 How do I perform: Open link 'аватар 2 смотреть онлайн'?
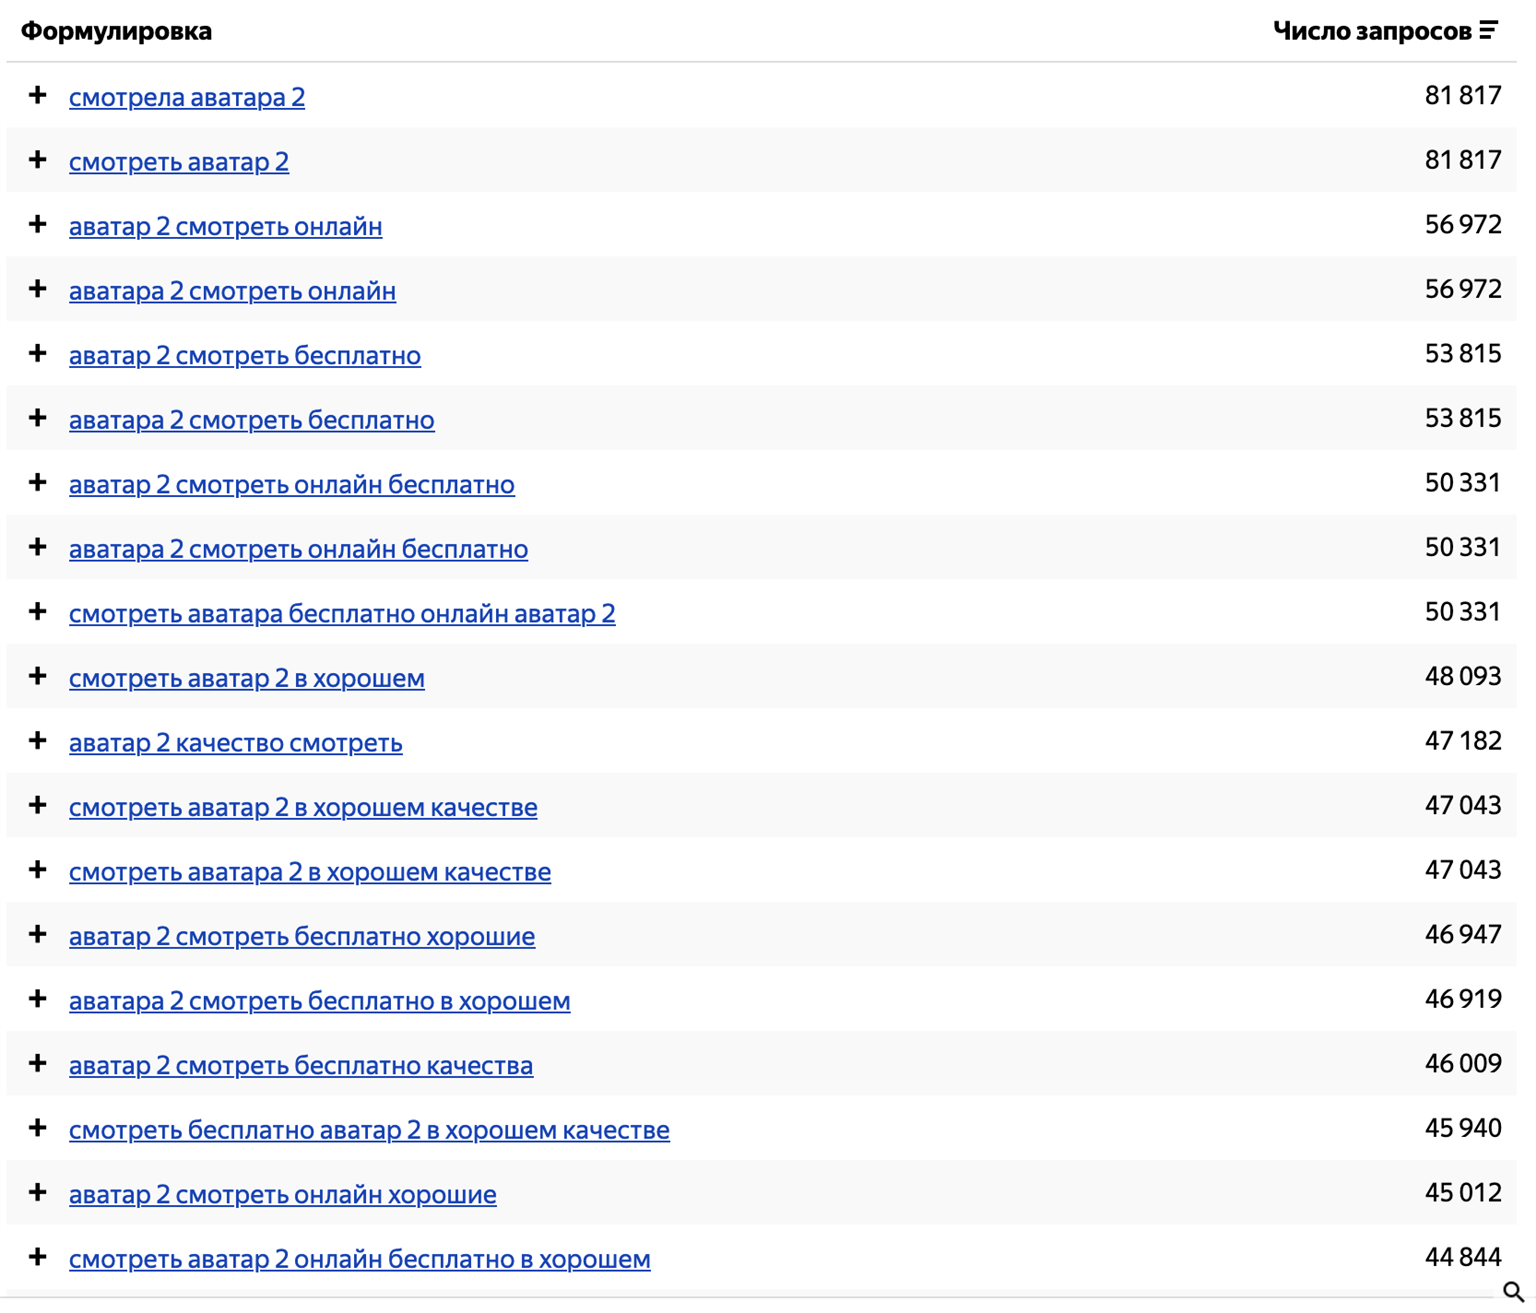tap(225, 226)
